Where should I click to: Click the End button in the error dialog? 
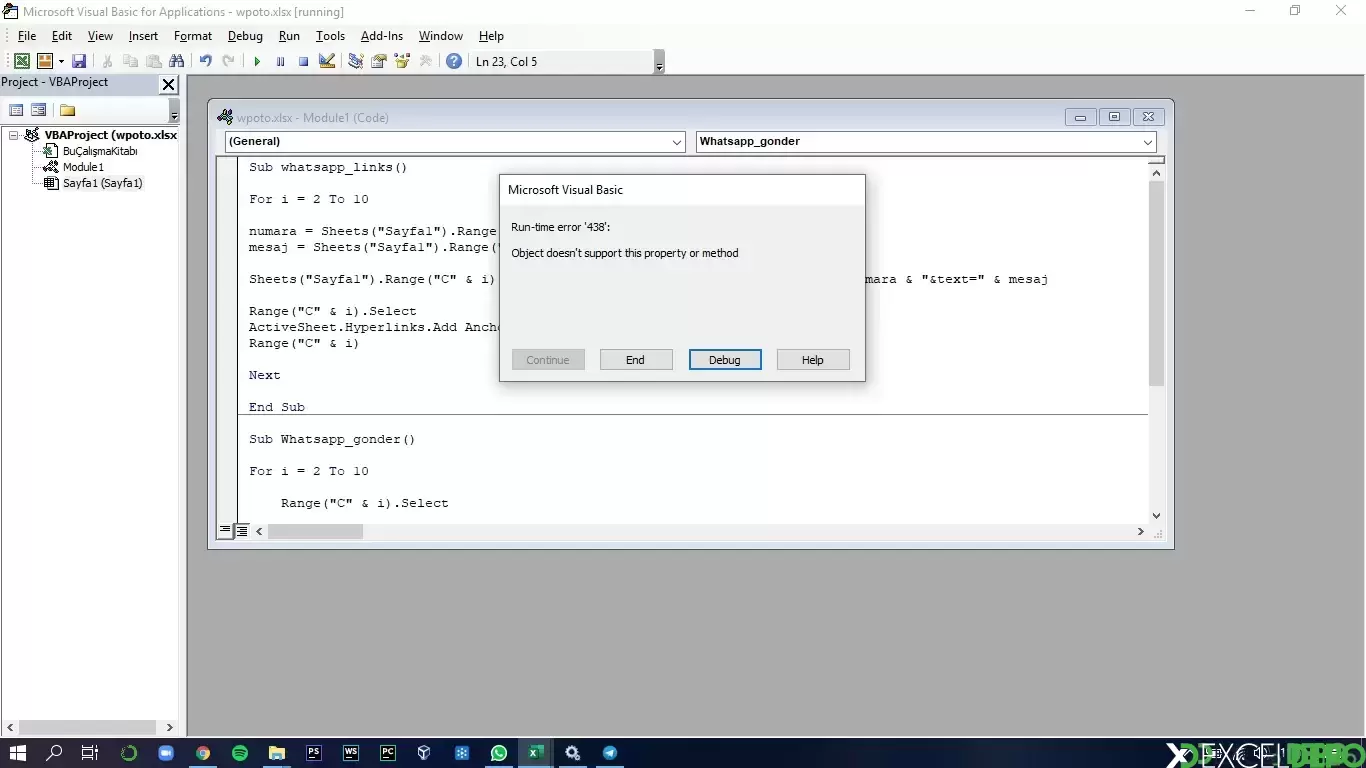coord(636,360)
